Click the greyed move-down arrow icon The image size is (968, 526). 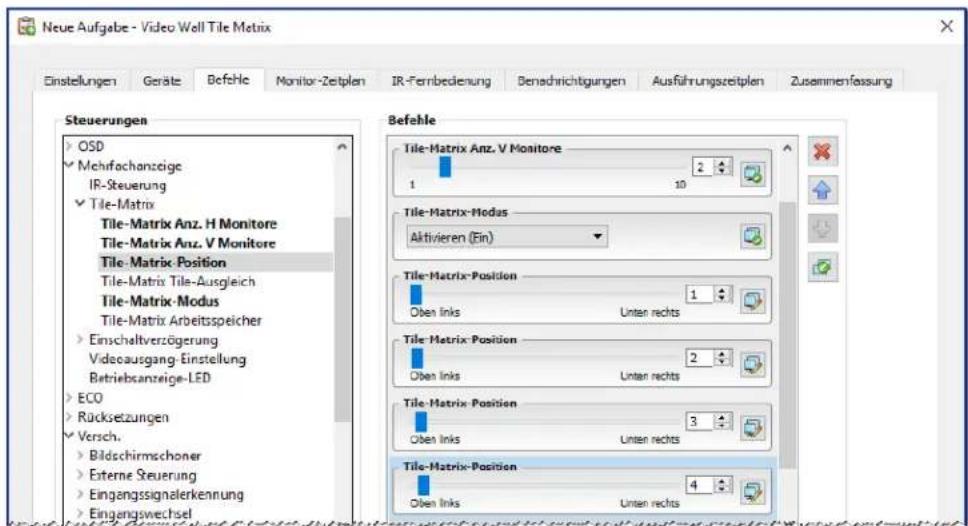[x=822, y=228]
